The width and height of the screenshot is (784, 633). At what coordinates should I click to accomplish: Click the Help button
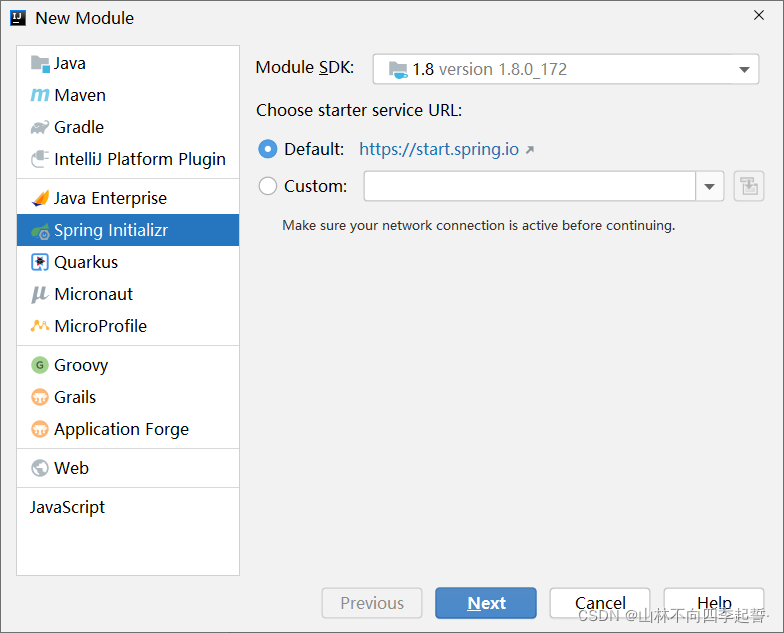click(x=714, y=603)
